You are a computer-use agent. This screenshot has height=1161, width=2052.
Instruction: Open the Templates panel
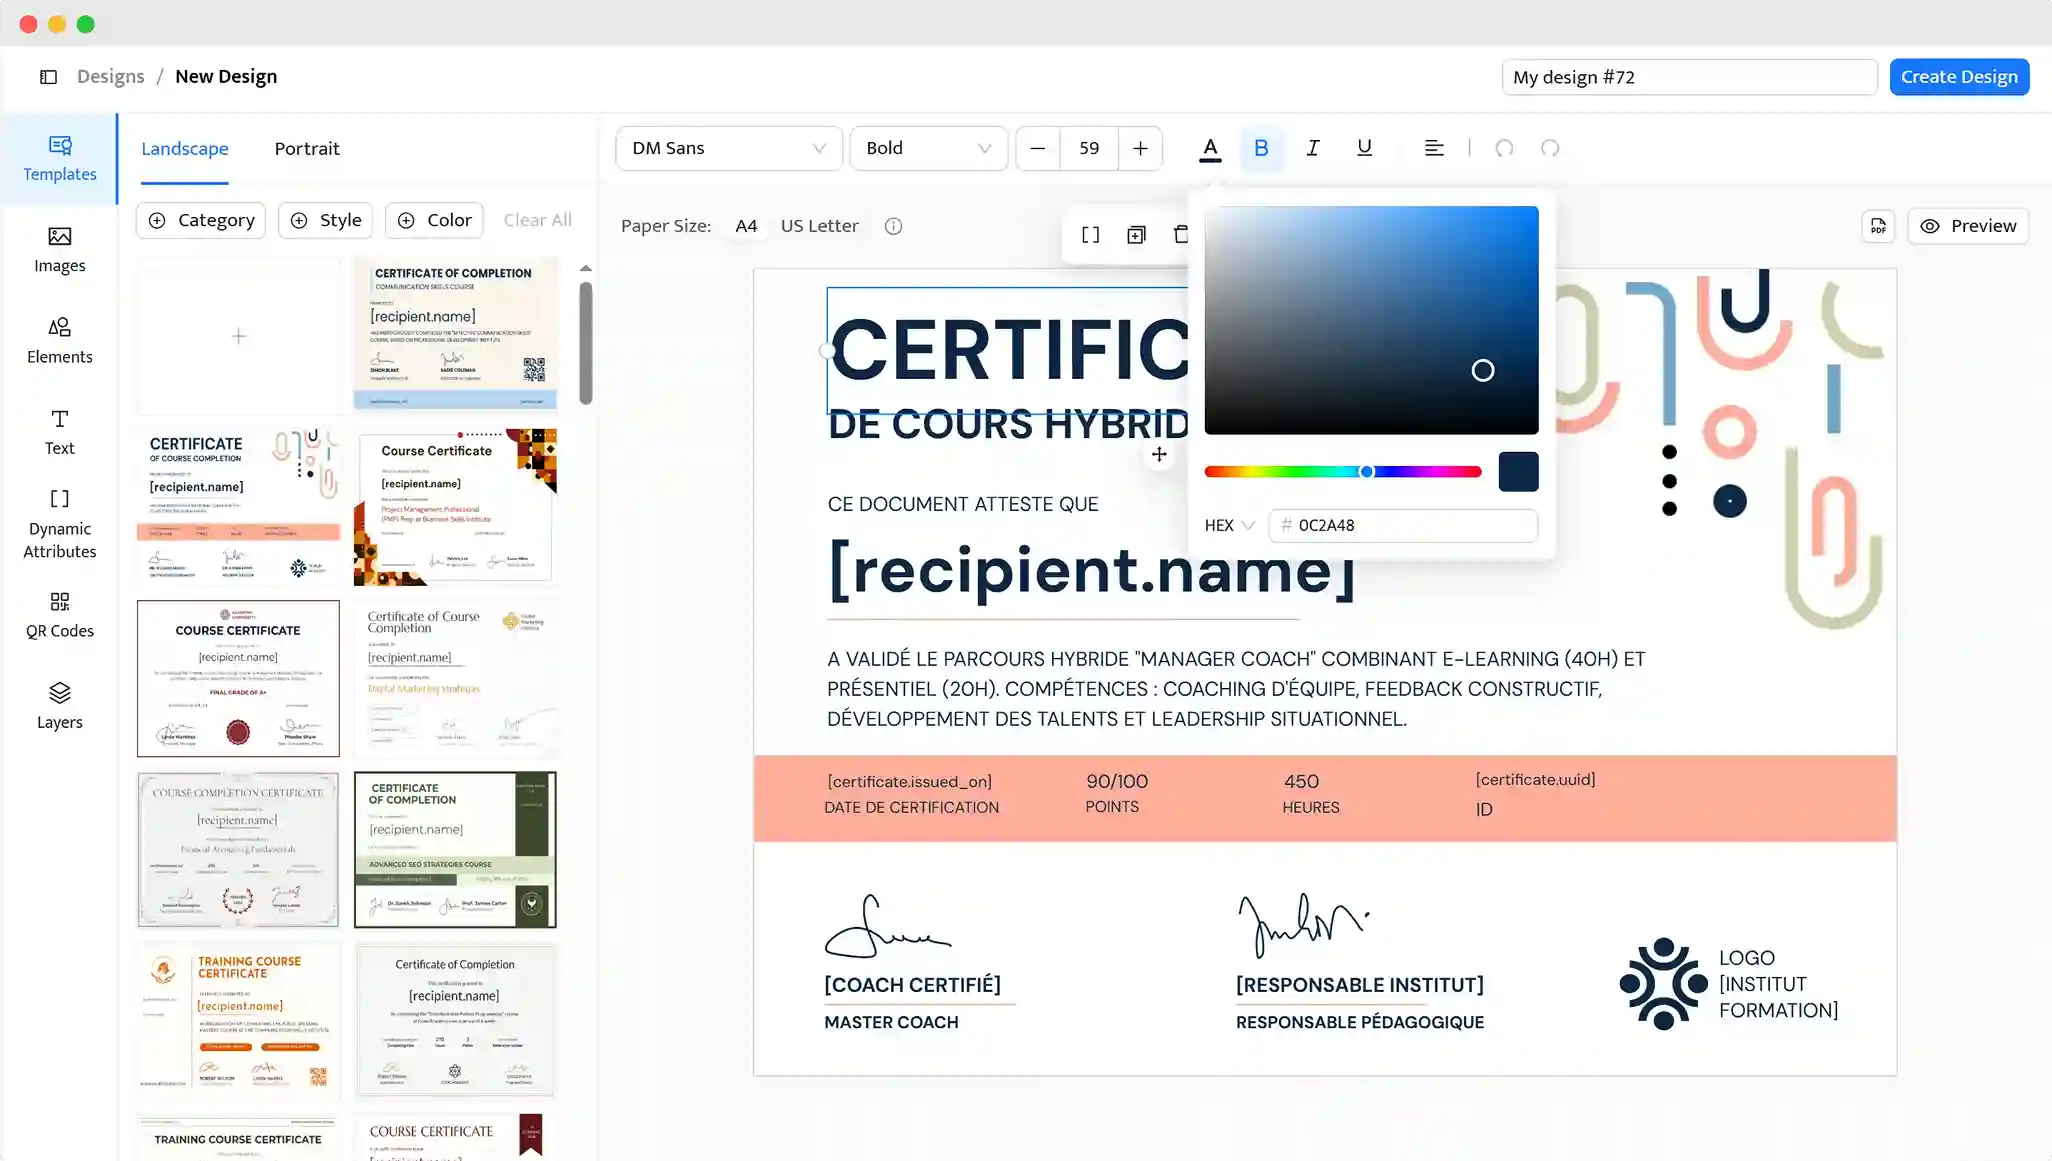[59, 158]
